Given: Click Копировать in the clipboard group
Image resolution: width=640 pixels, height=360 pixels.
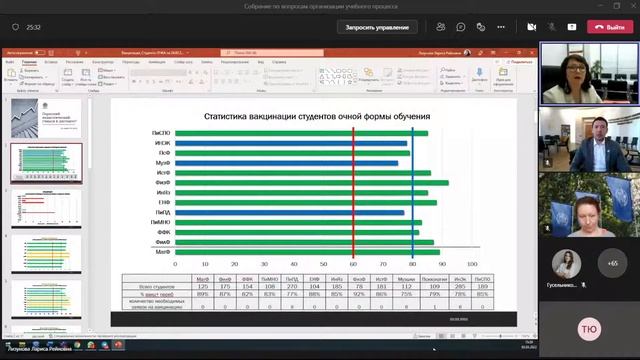Looking at the screenshot, I should click(32, 77).
